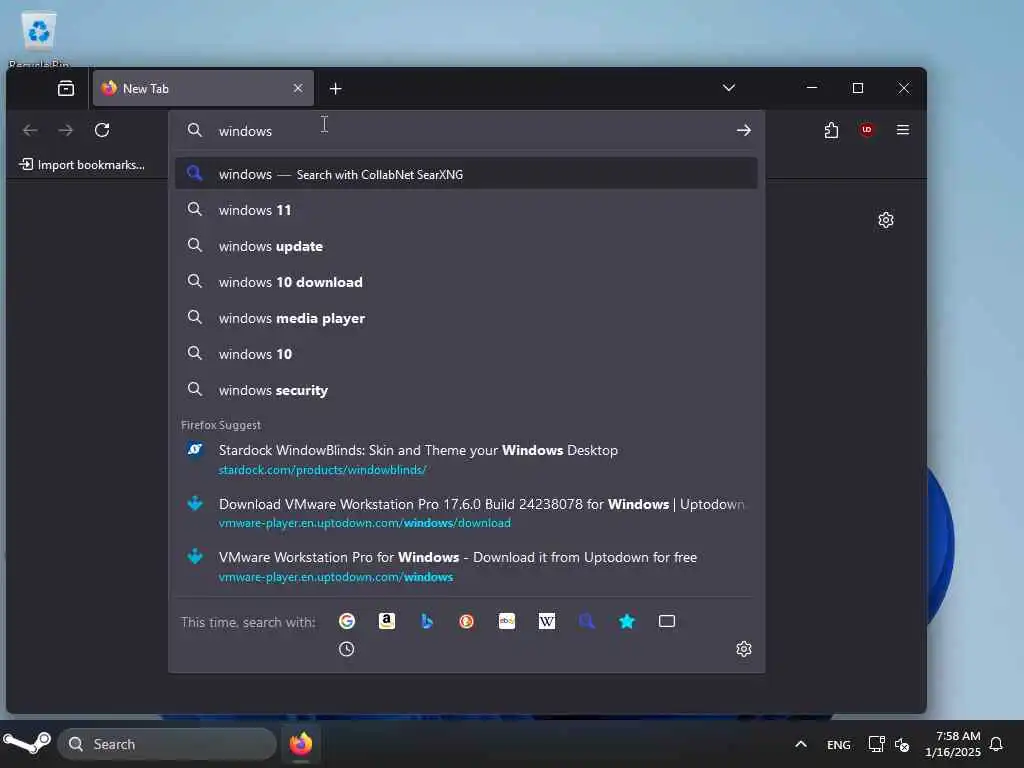Screen dimensions: 1024x768
Task: Search this time with eBay
Action: point(507,621)
